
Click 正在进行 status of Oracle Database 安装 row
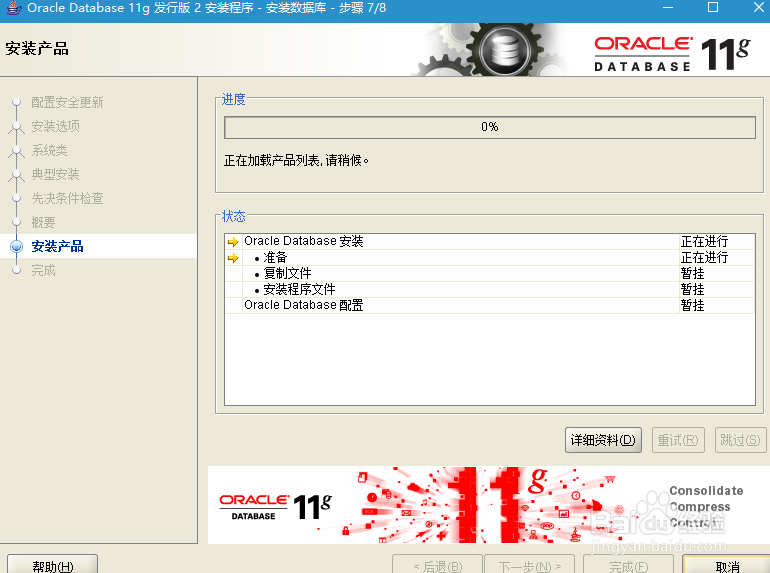coord(704,242)
